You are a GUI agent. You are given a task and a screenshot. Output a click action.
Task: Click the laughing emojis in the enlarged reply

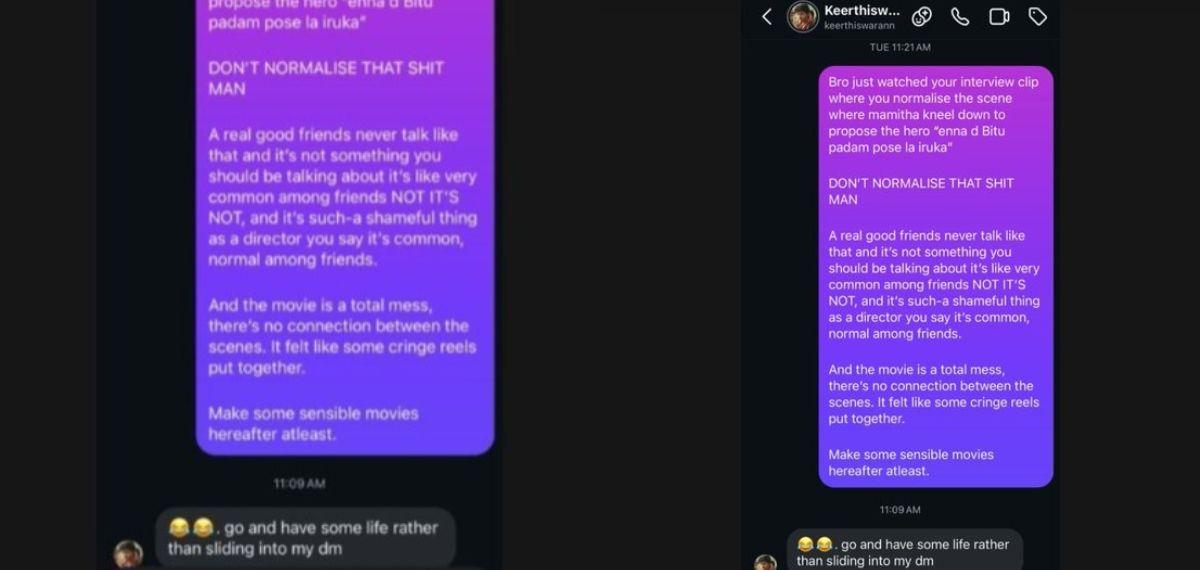[192, 527]
